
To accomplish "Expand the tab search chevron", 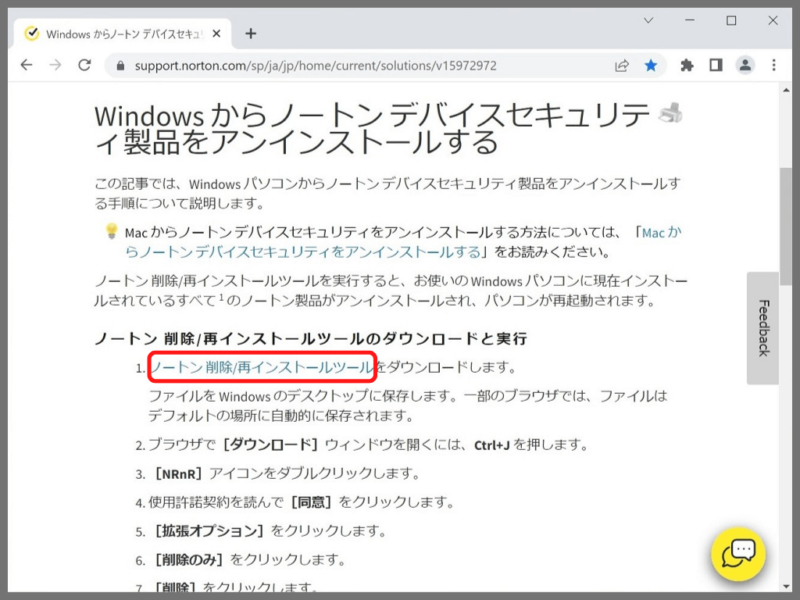I will click(x=648, y=20).
